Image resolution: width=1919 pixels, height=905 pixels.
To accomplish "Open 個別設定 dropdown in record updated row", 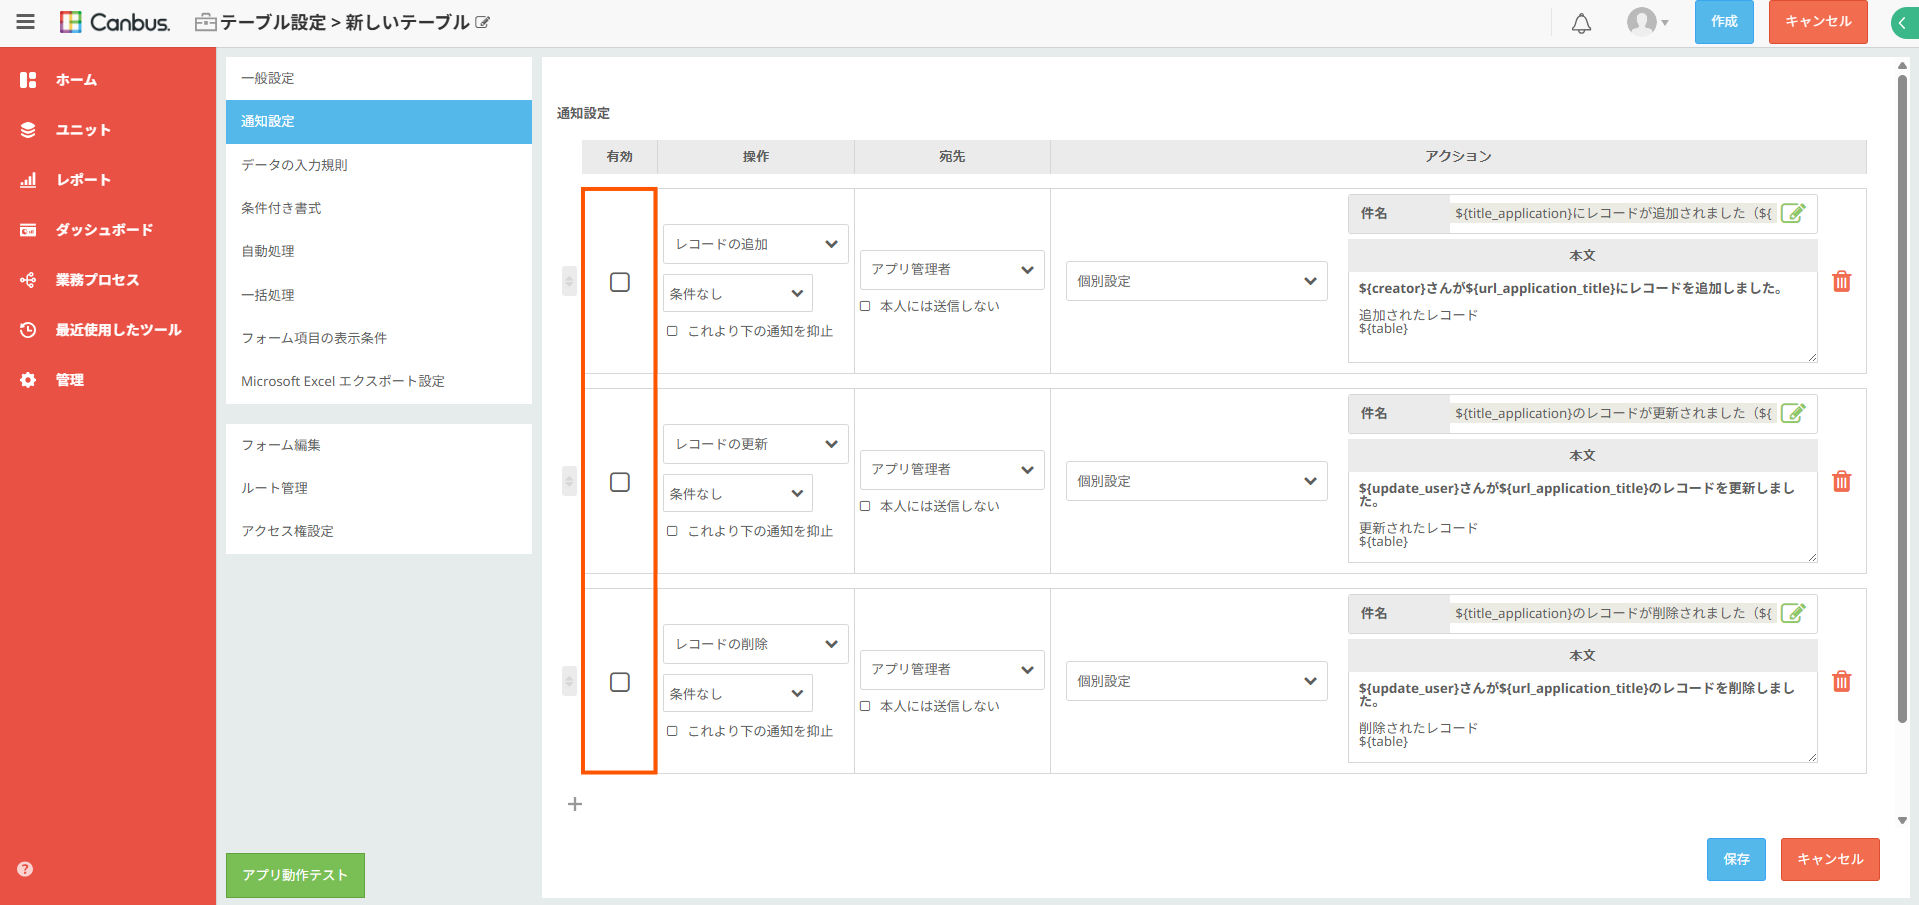I will pyautogui.click(x=1197, y=481).
